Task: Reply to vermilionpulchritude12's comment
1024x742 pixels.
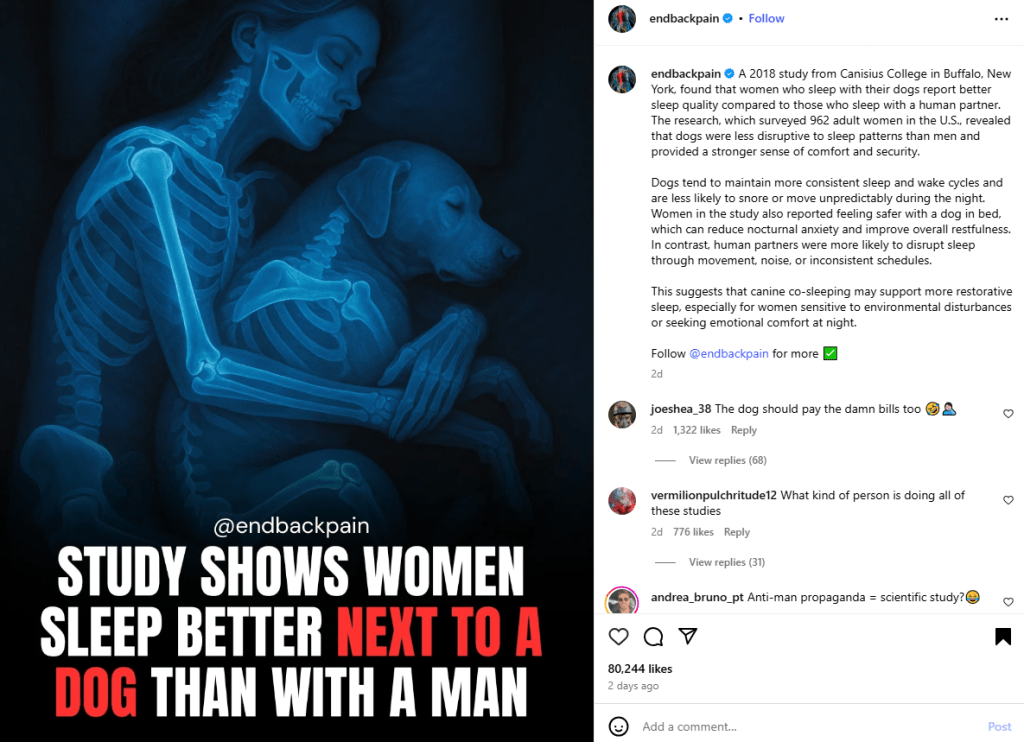Action: click(x=737, y=532)
